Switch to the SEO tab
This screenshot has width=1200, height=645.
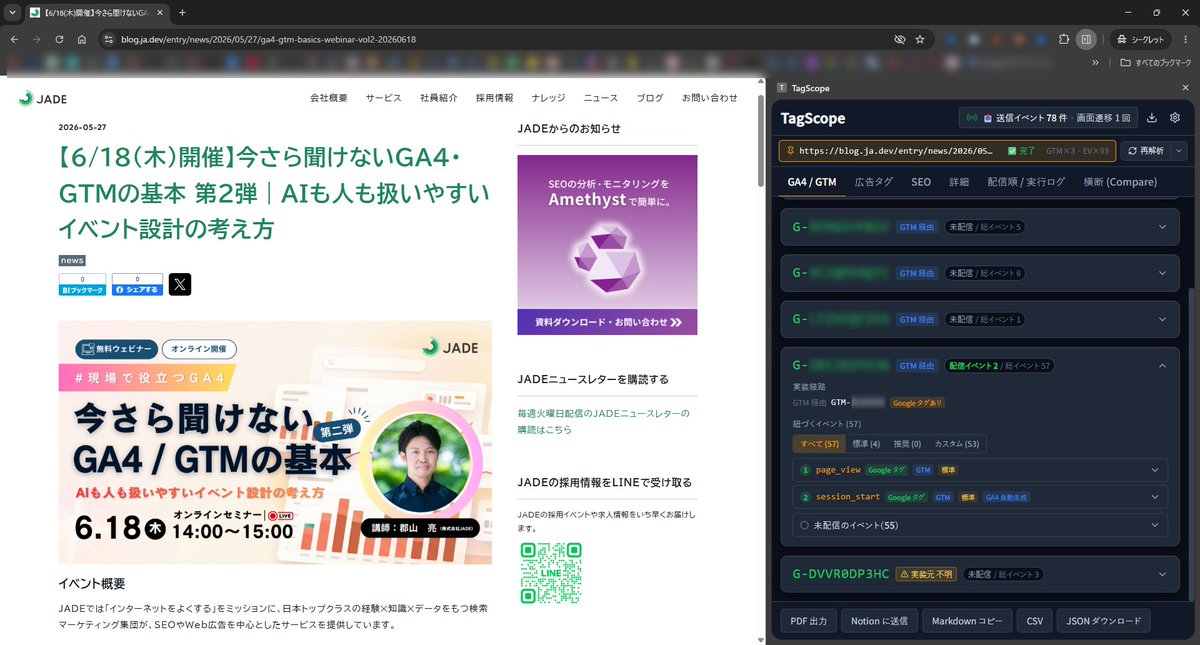click(921, 182)
